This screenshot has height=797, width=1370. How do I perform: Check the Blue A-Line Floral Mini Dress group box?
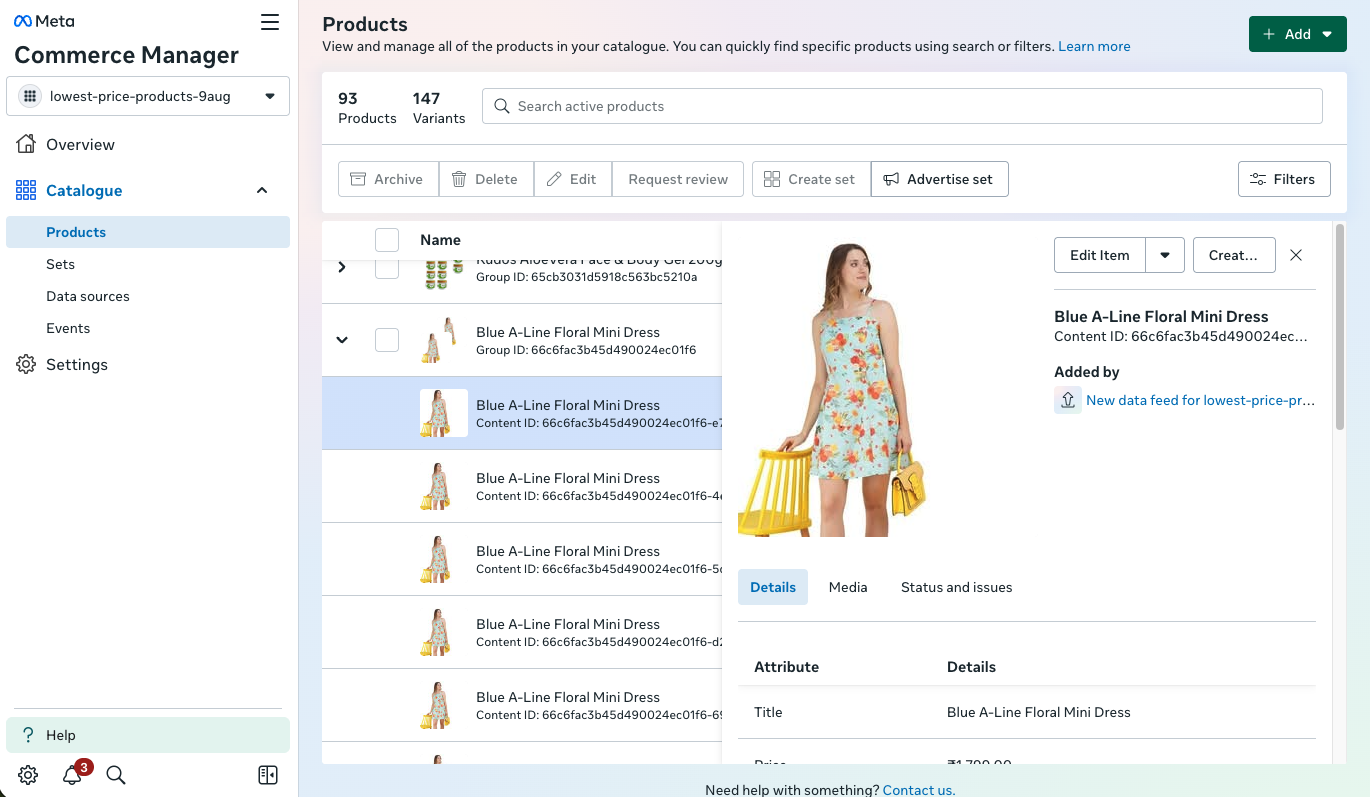click(387, 340)
